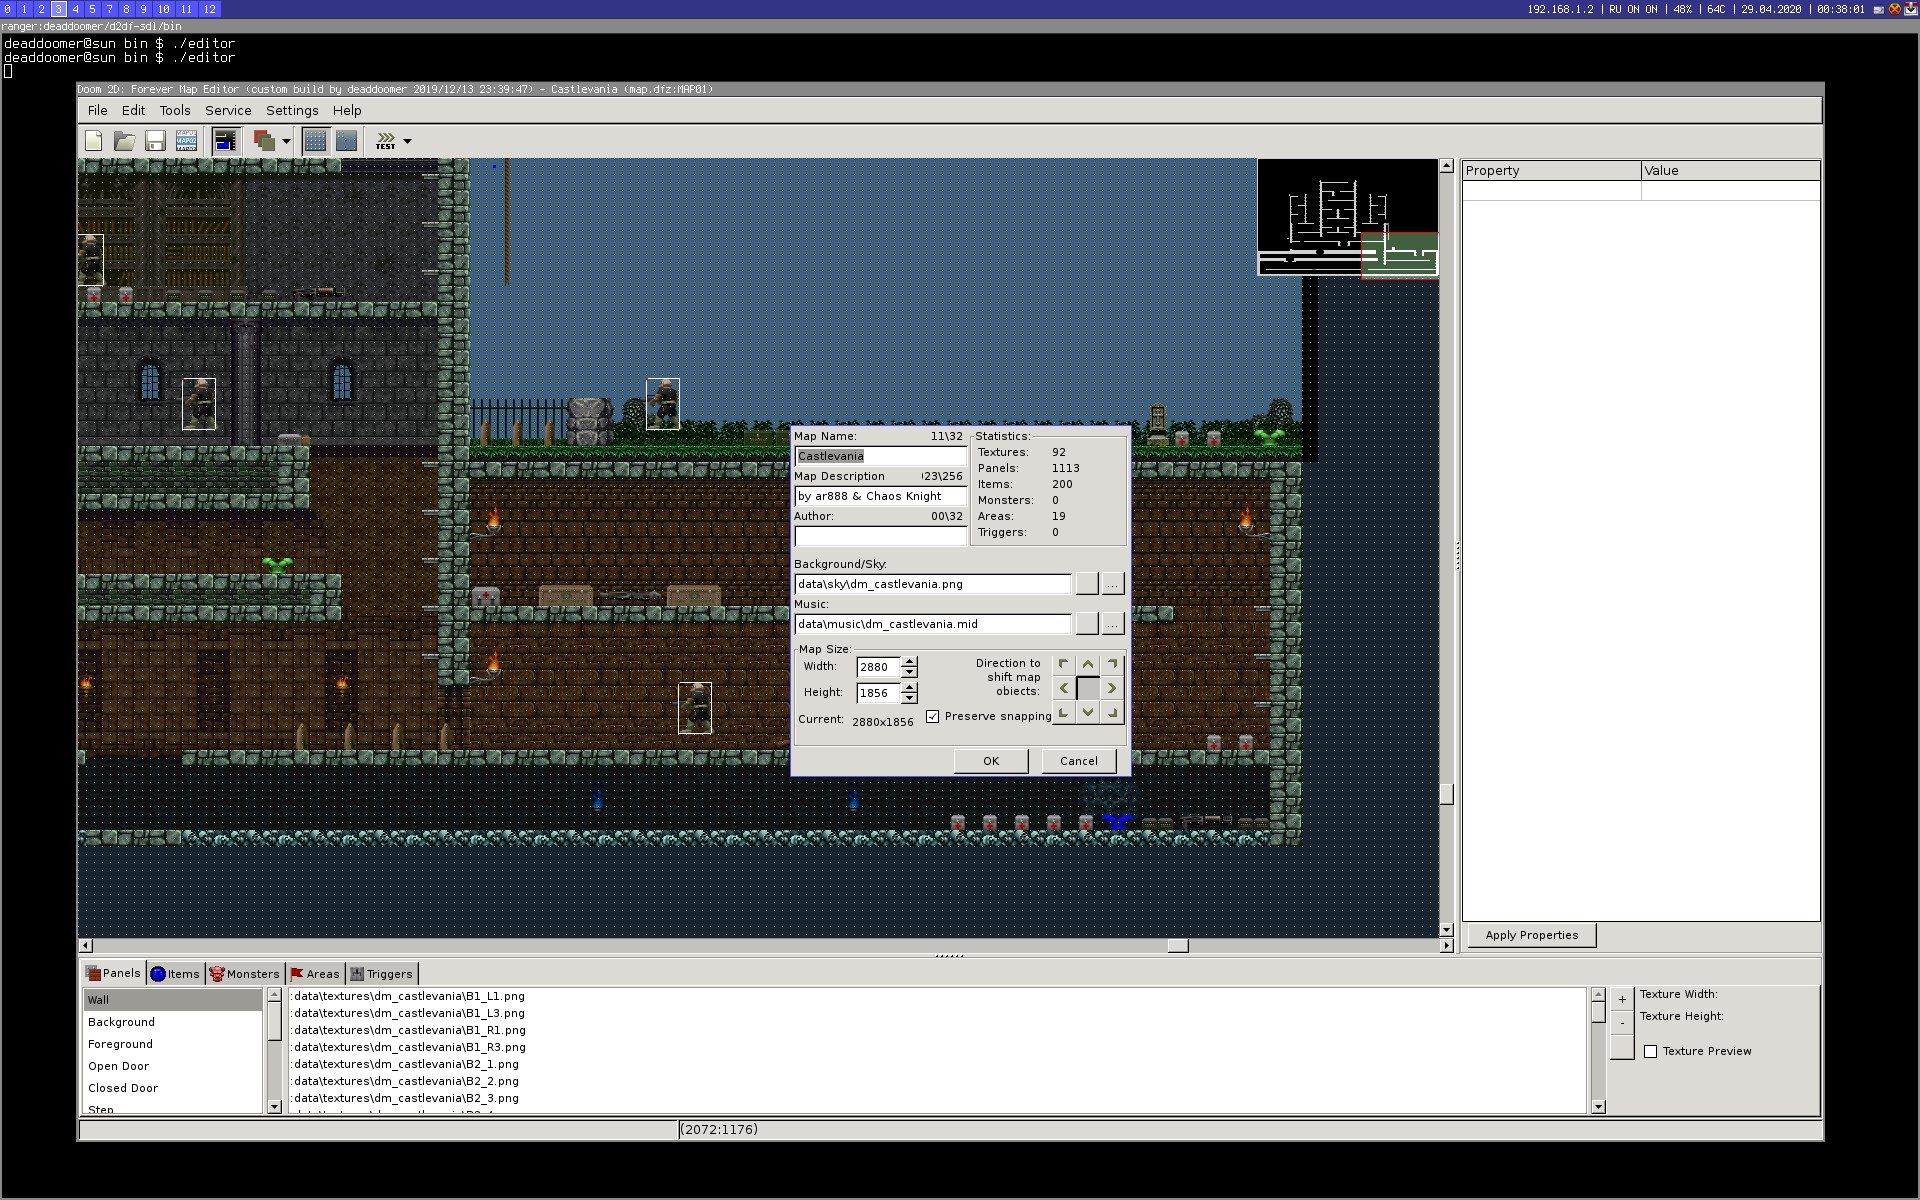Select texture B1_L1.png in list
Screen dimensions: 1920x1200
(x=937, y=996)
